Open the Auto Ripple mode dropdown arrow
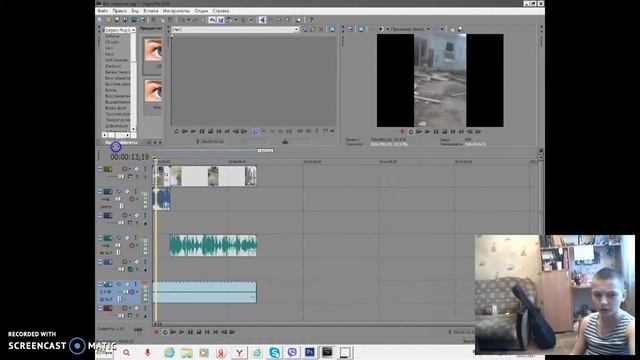640x360 pixels. click(236, 20)
